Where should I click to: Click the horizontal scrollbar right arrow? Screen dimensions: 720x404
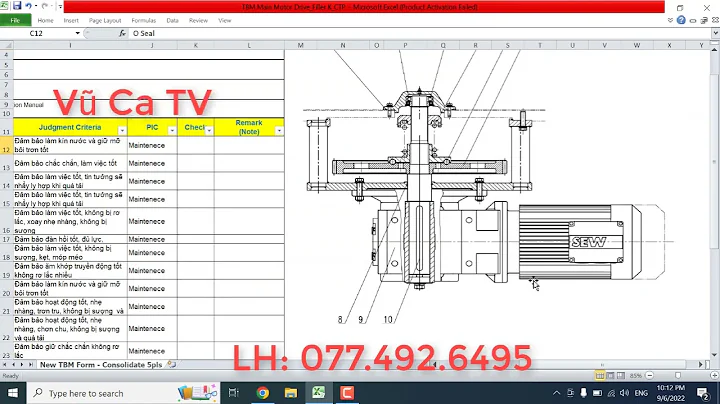click(701, 365)
